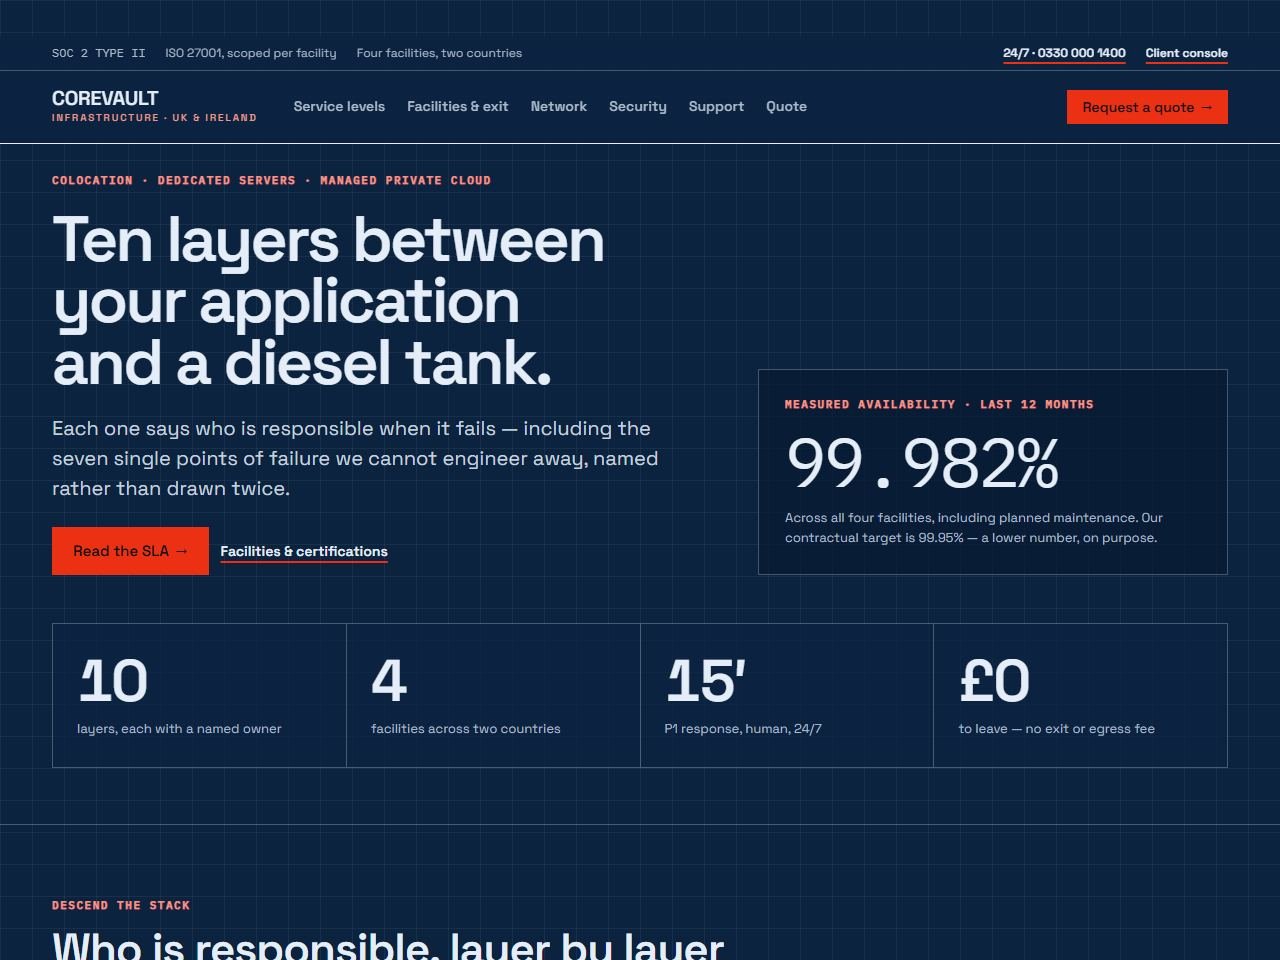
Task: Click the P1 response, human, 24/7 caption
Action: click(743, 729)
